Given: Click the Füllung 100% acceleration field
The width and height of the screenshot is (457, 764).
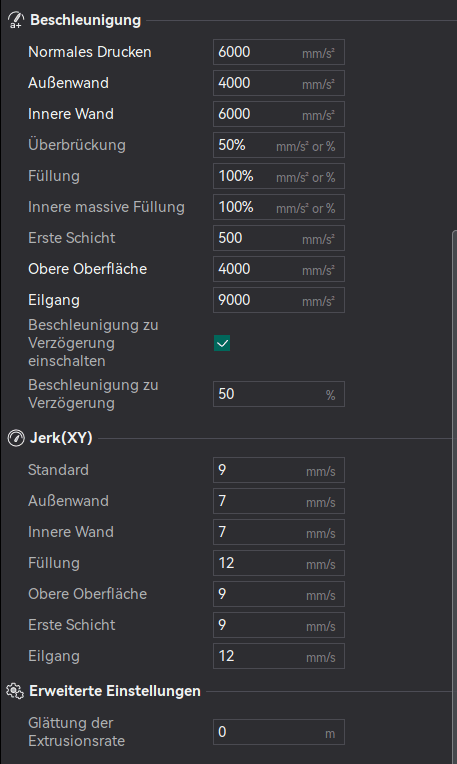Looking at the screenshot, I should pos(279,176).
